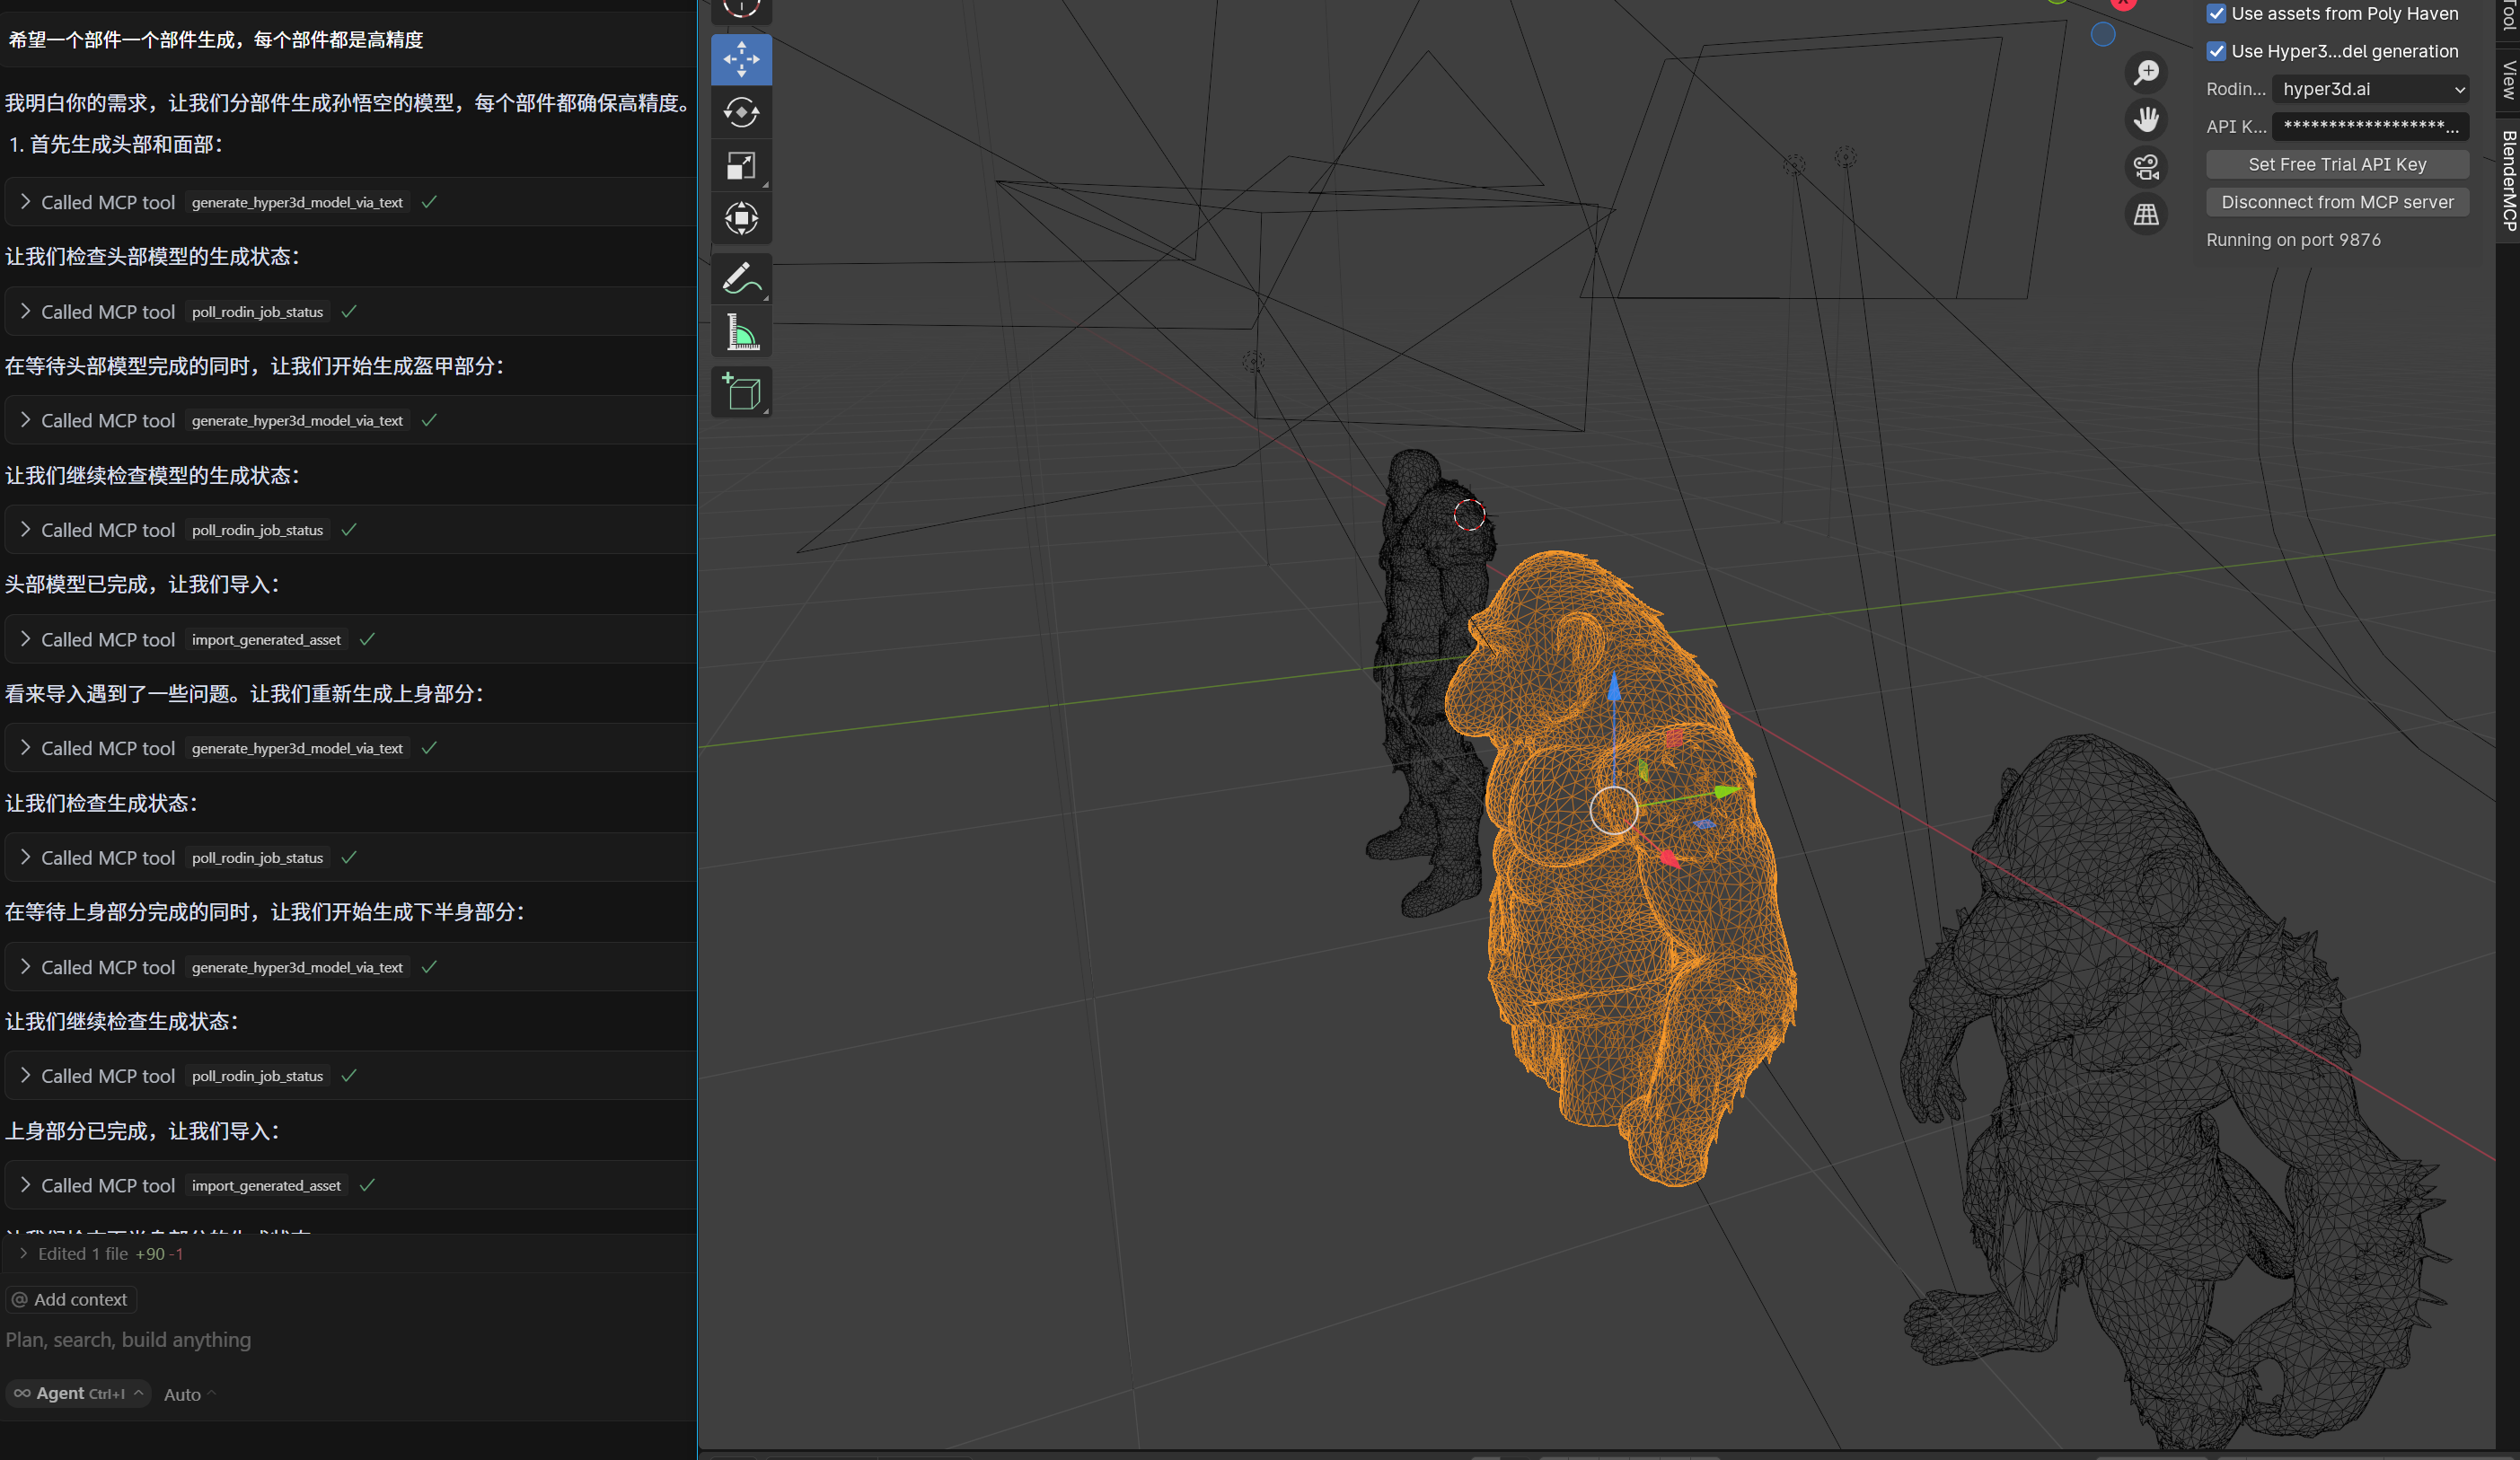Expand the first generate_hyper3d_model_via_text tool call

(25, 202)
